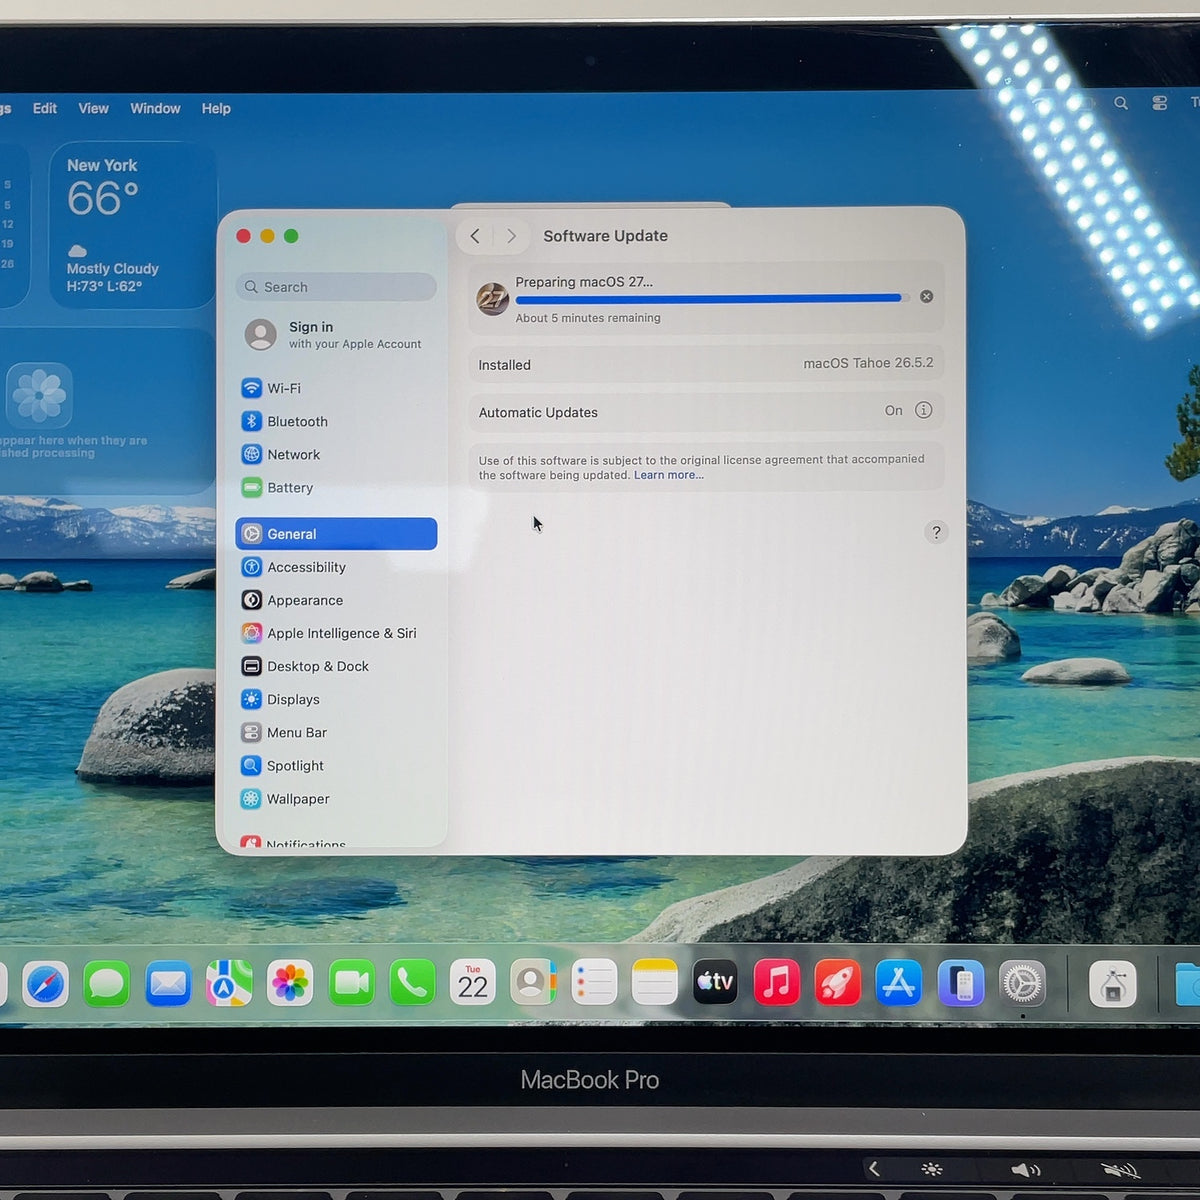Cancel the macOS 27 update preparation

pos(926,296)
